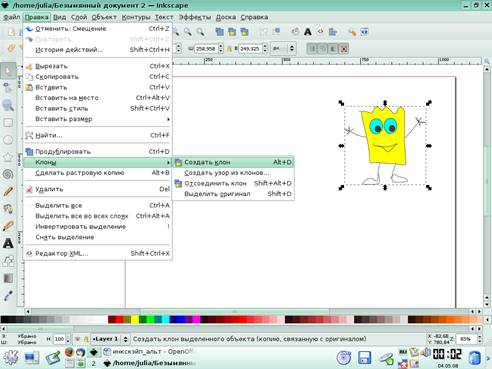Open the units dropdown in the tool controls

(283, 49)
